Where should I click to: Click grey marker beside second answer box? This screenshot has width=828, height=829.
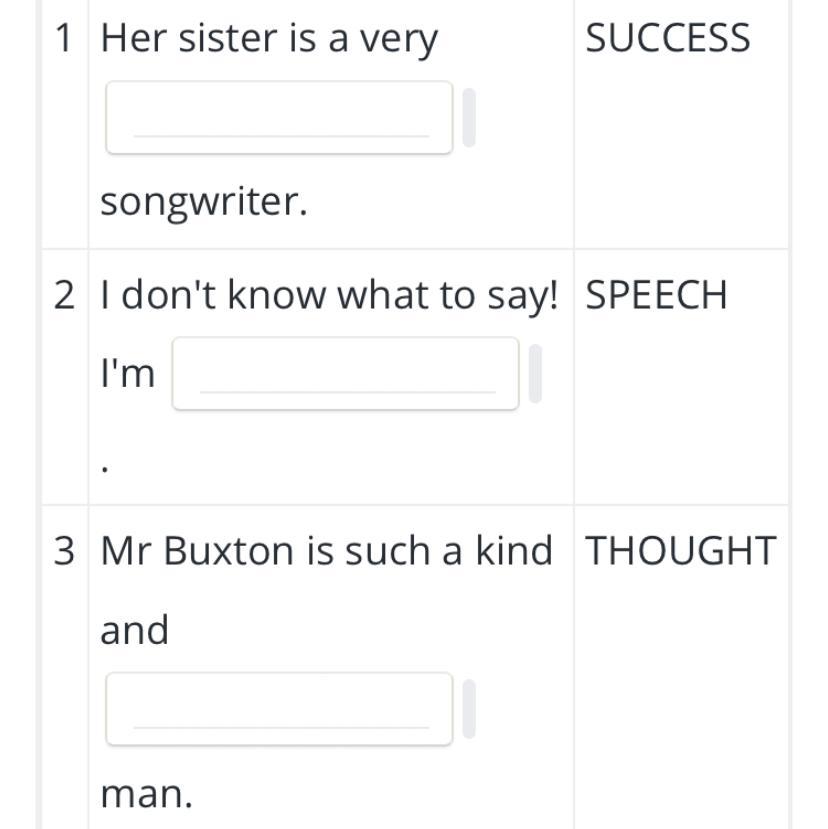[x=535, y=374]
